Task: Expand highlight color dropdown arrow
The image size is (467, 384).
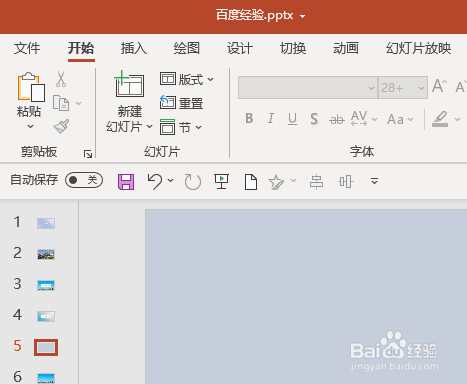Action: point(457,119)
